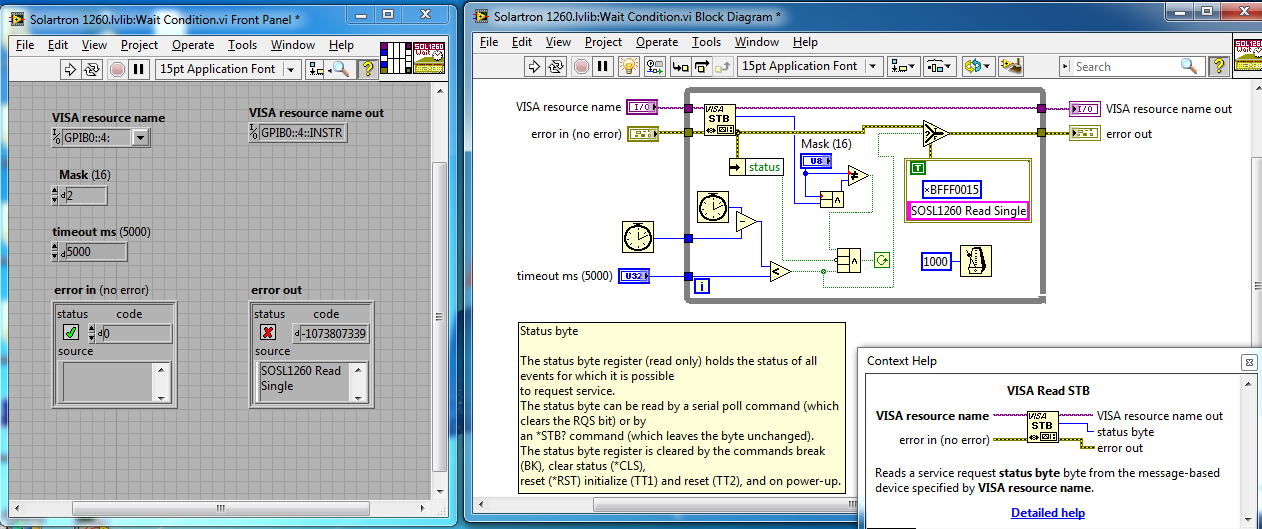Open Operate menu in Block Diagram window

coord(657,42)
